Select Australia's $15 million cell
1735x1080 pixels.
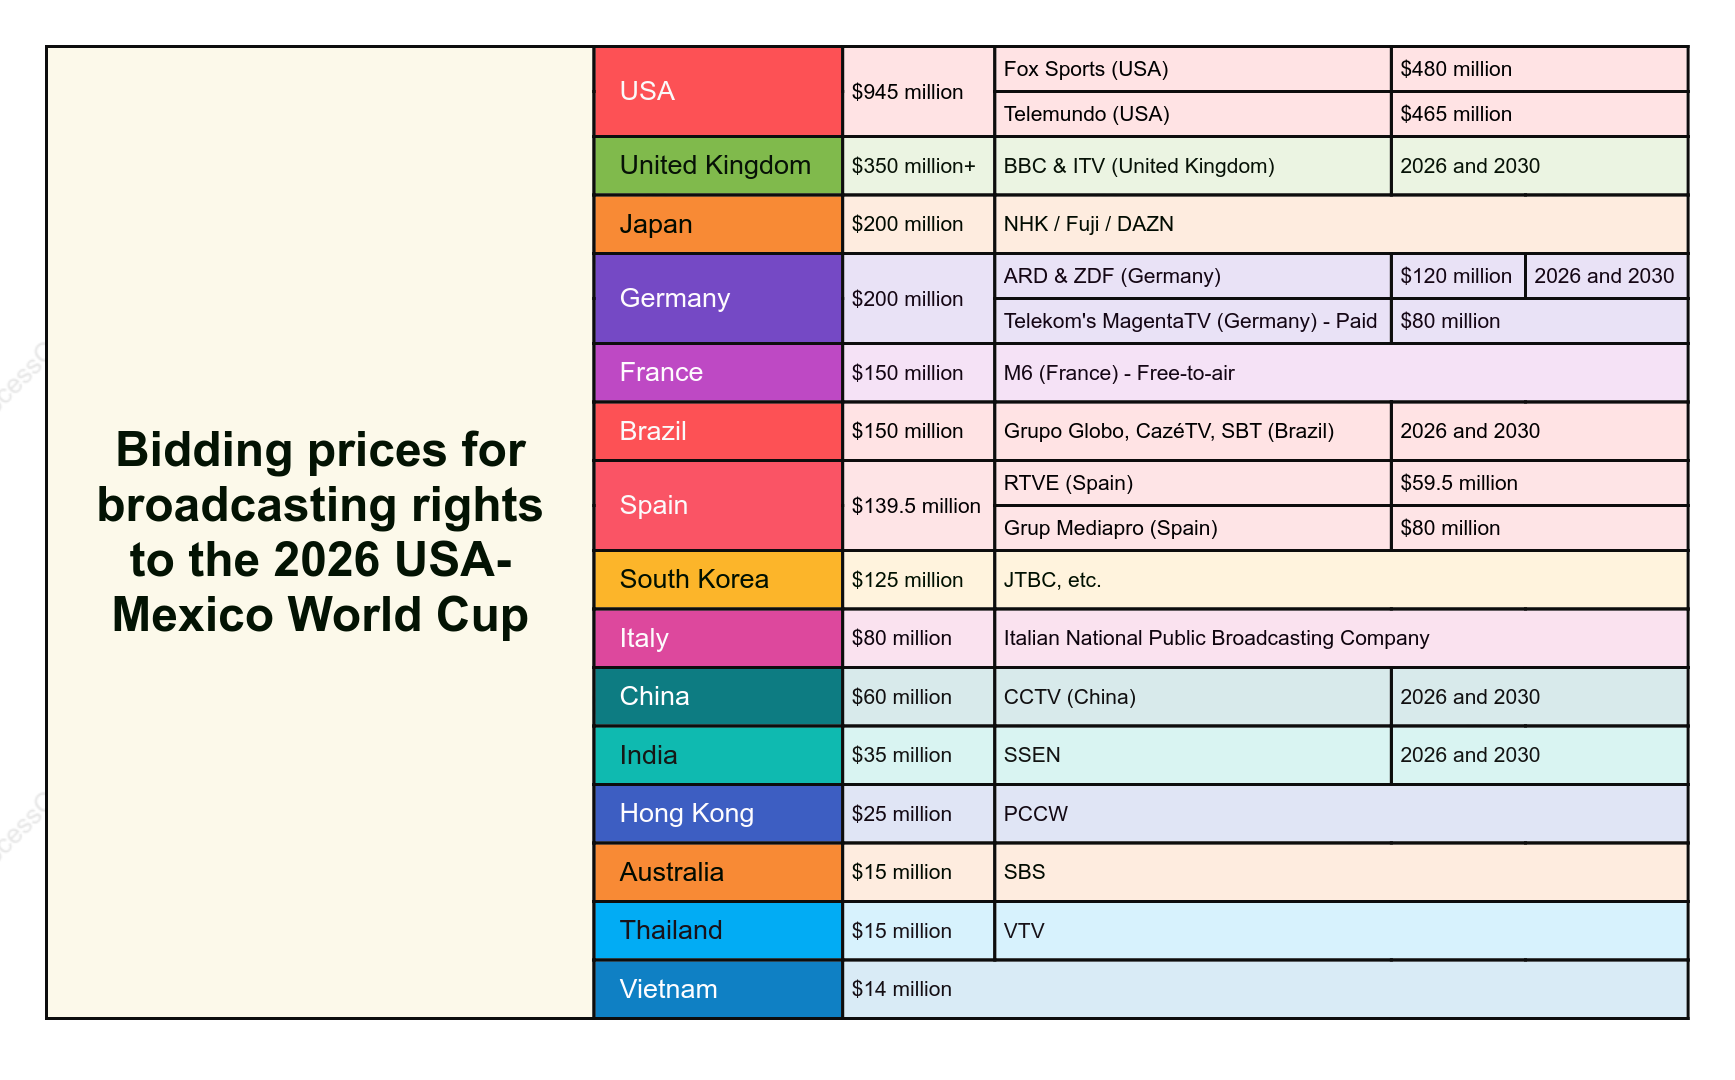click(919, 872)
